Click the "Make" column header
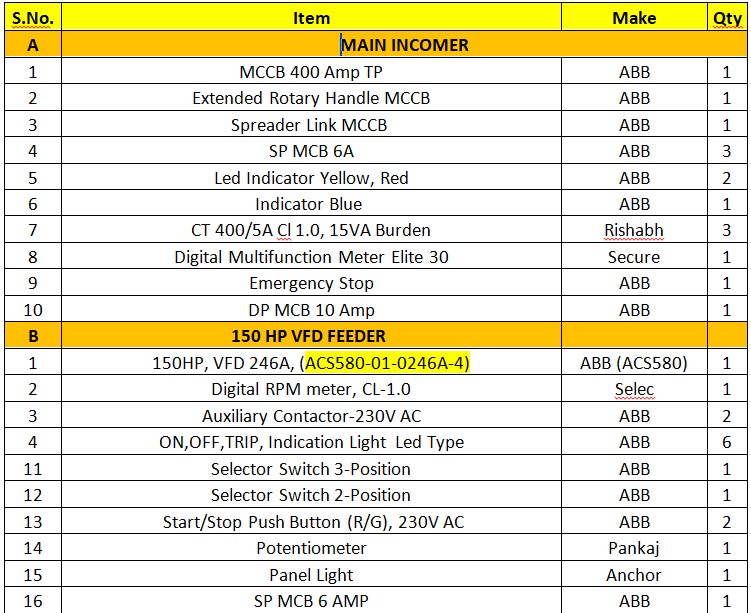The width and height of the screenshot is (751, 613). click(x=634, y=18)
